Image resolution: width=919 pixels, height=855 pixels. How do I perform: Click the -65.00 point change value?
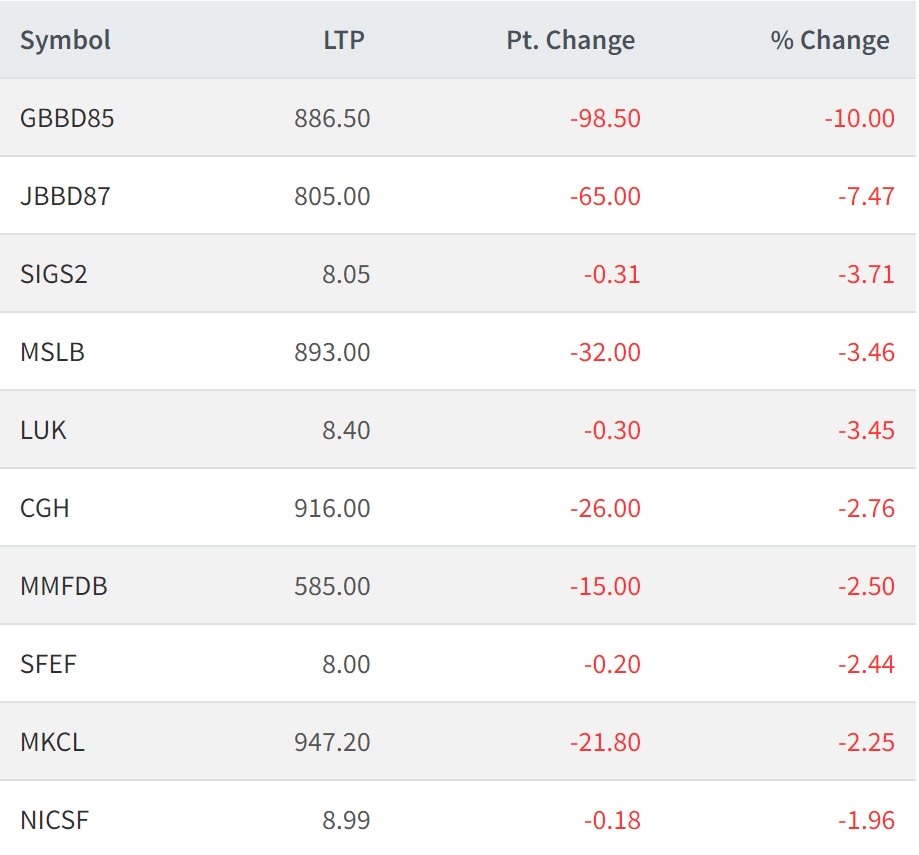point(605,196)
